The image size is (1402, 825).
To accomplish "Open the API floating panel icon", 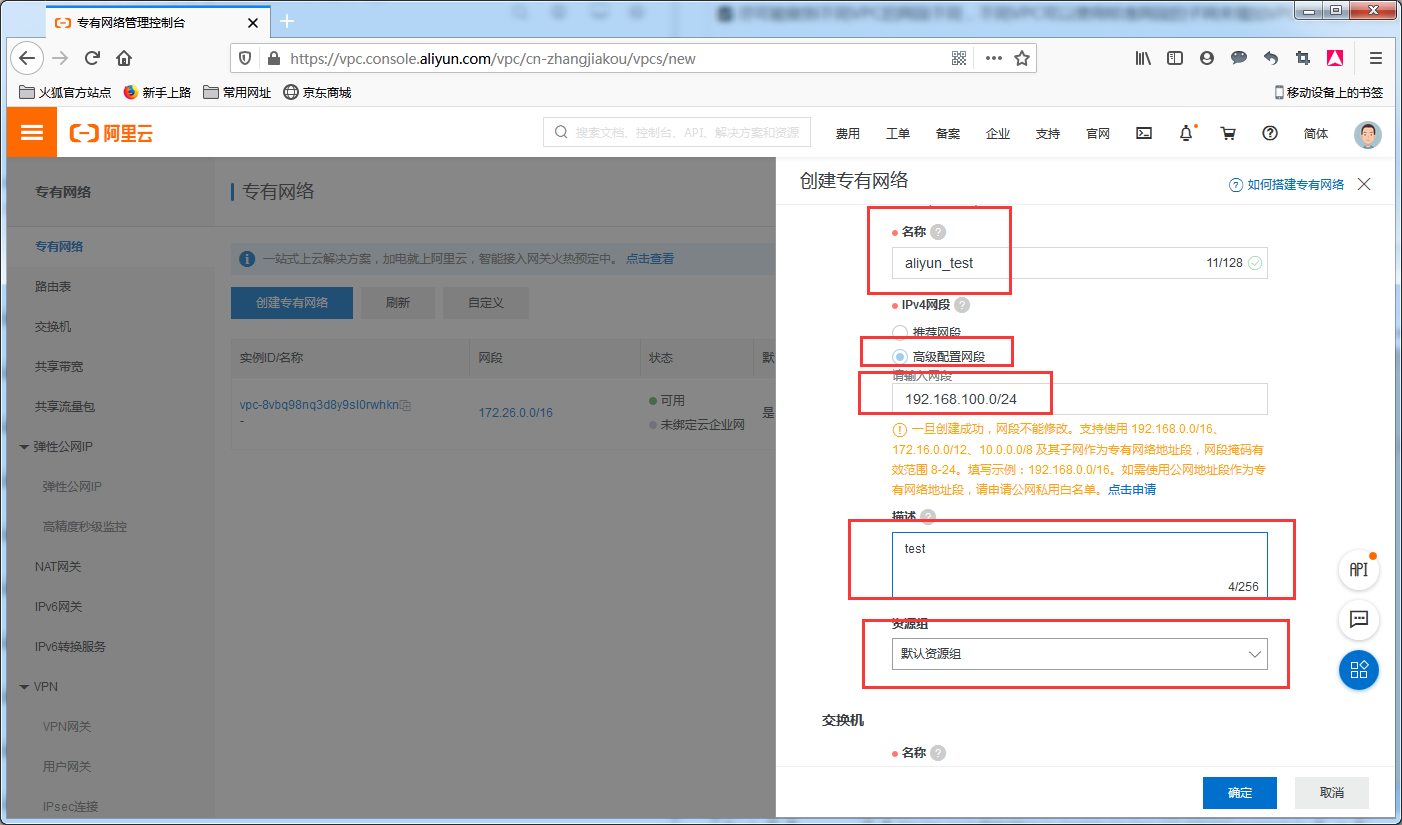I will click(1358, 570).
